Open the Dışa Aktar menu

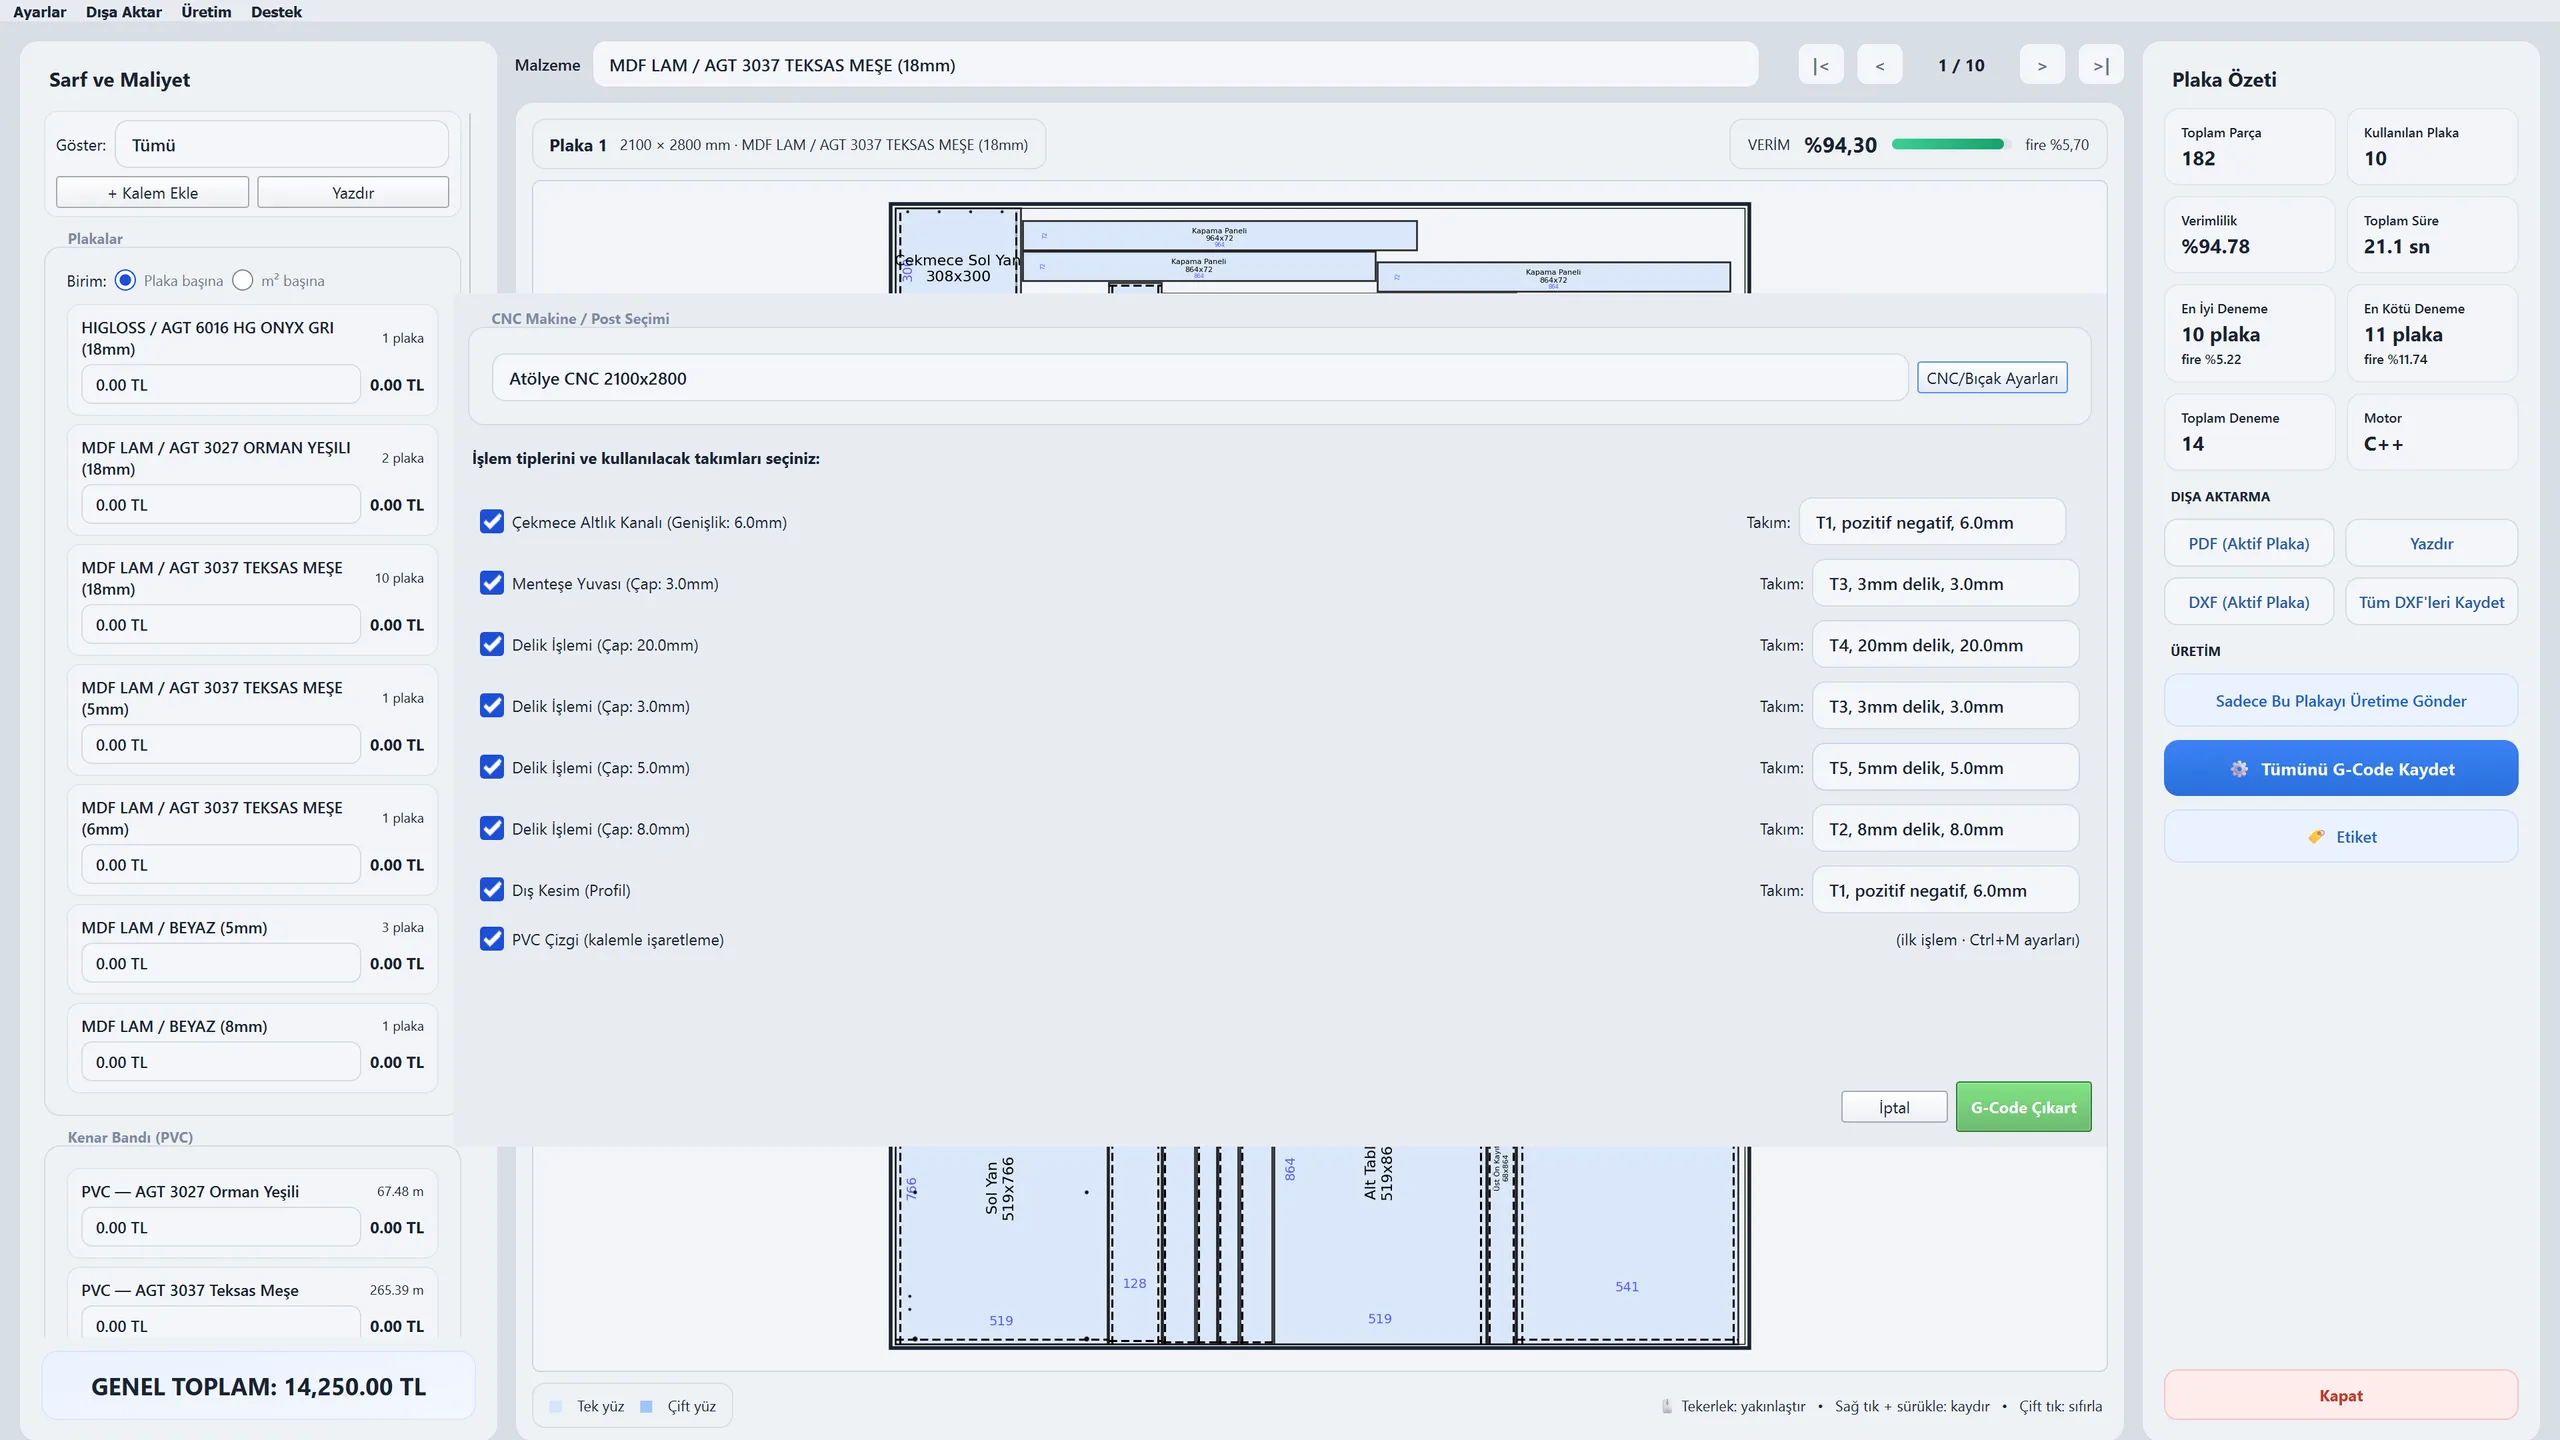click(x=123, y=12)
